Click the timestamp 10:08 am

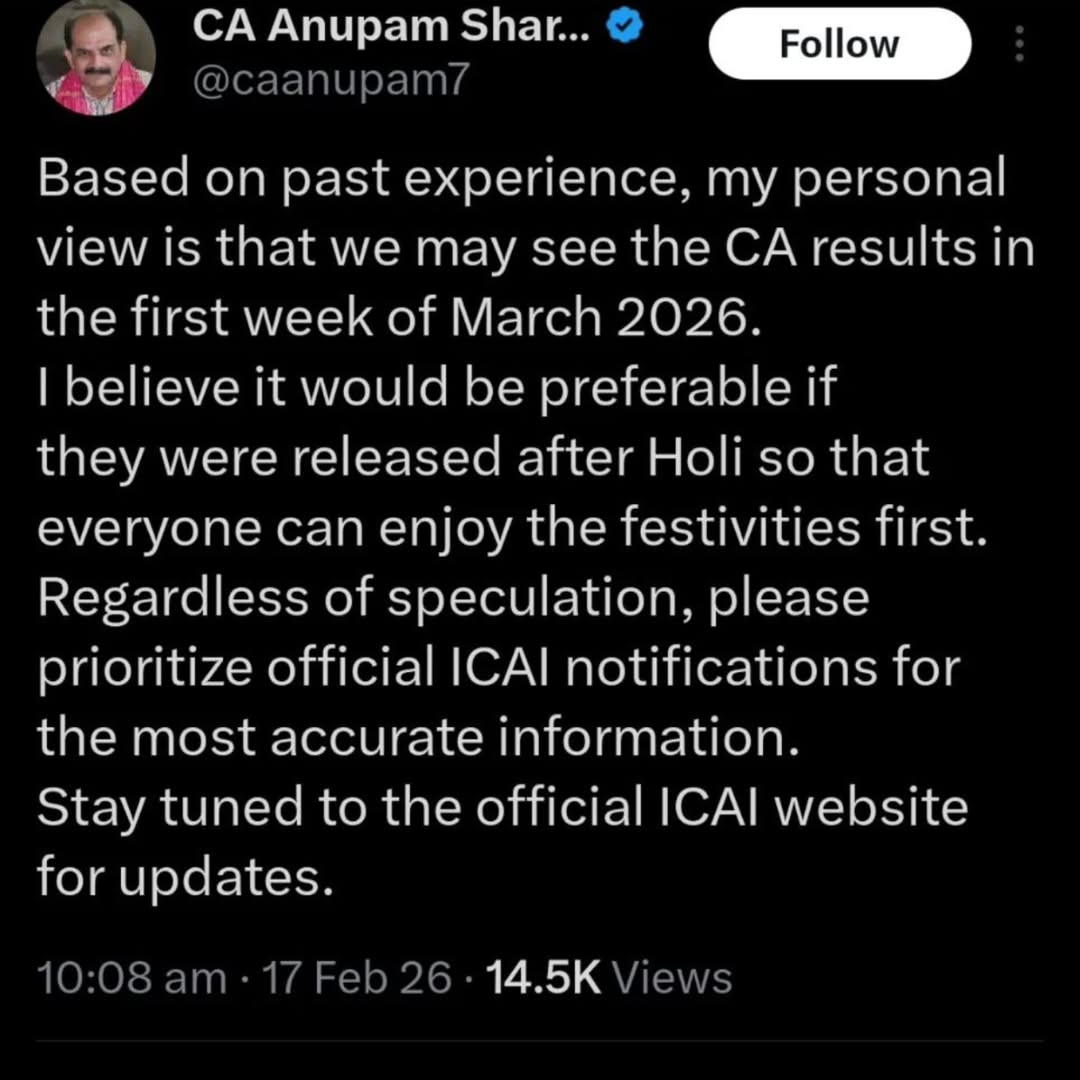tap(130, 977)
